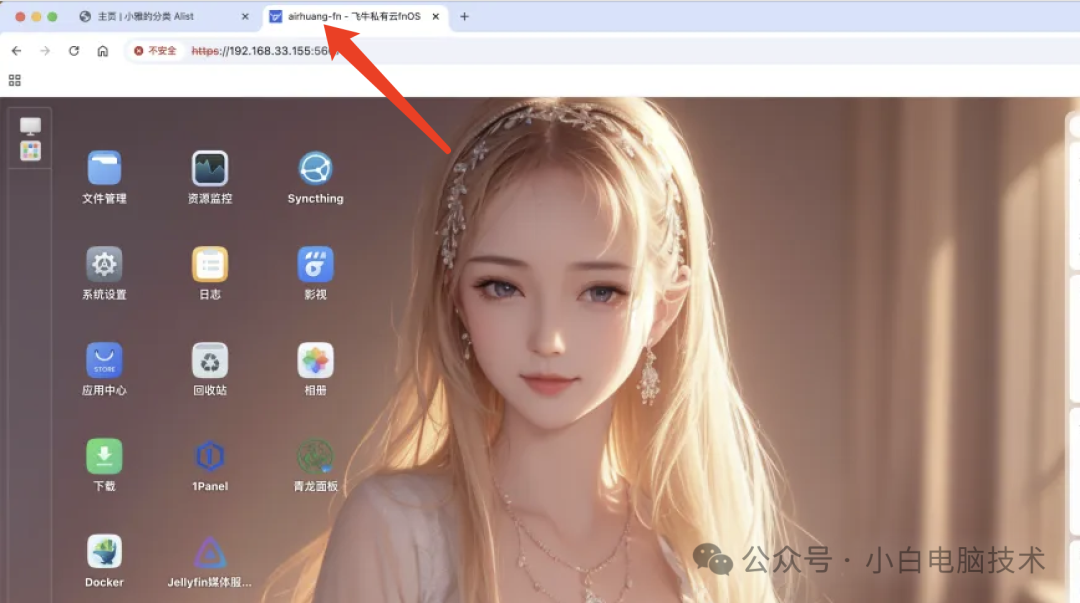The width and height of the screenshot is (1080, 603).
Task: Click the browser back arrow
Action: tap(17, 51)
